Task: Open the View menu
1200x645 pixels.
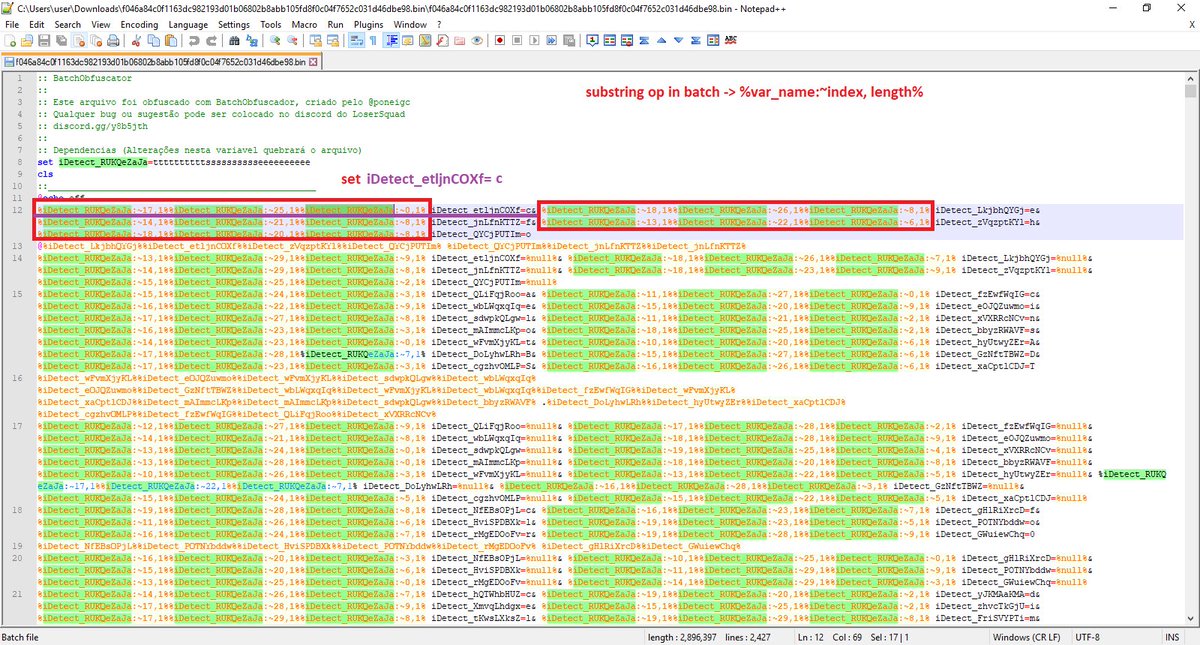Action: (x=101, y=23)
